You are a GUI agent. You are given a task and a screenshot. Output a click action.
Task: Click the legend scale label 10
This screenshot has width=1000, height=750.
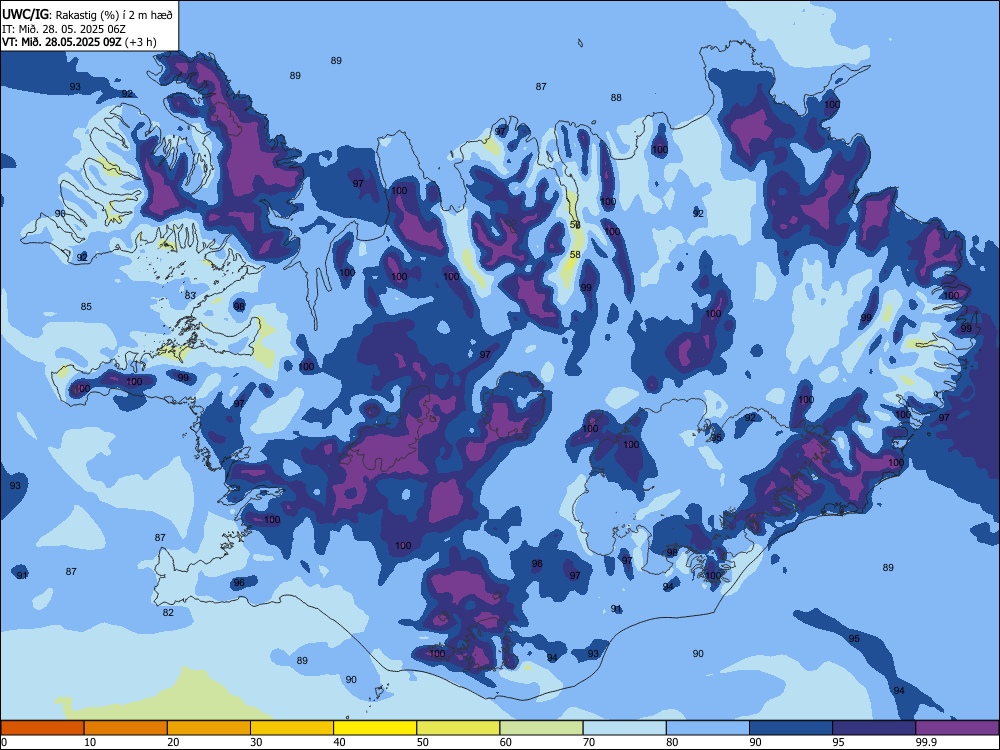point(90,742)
